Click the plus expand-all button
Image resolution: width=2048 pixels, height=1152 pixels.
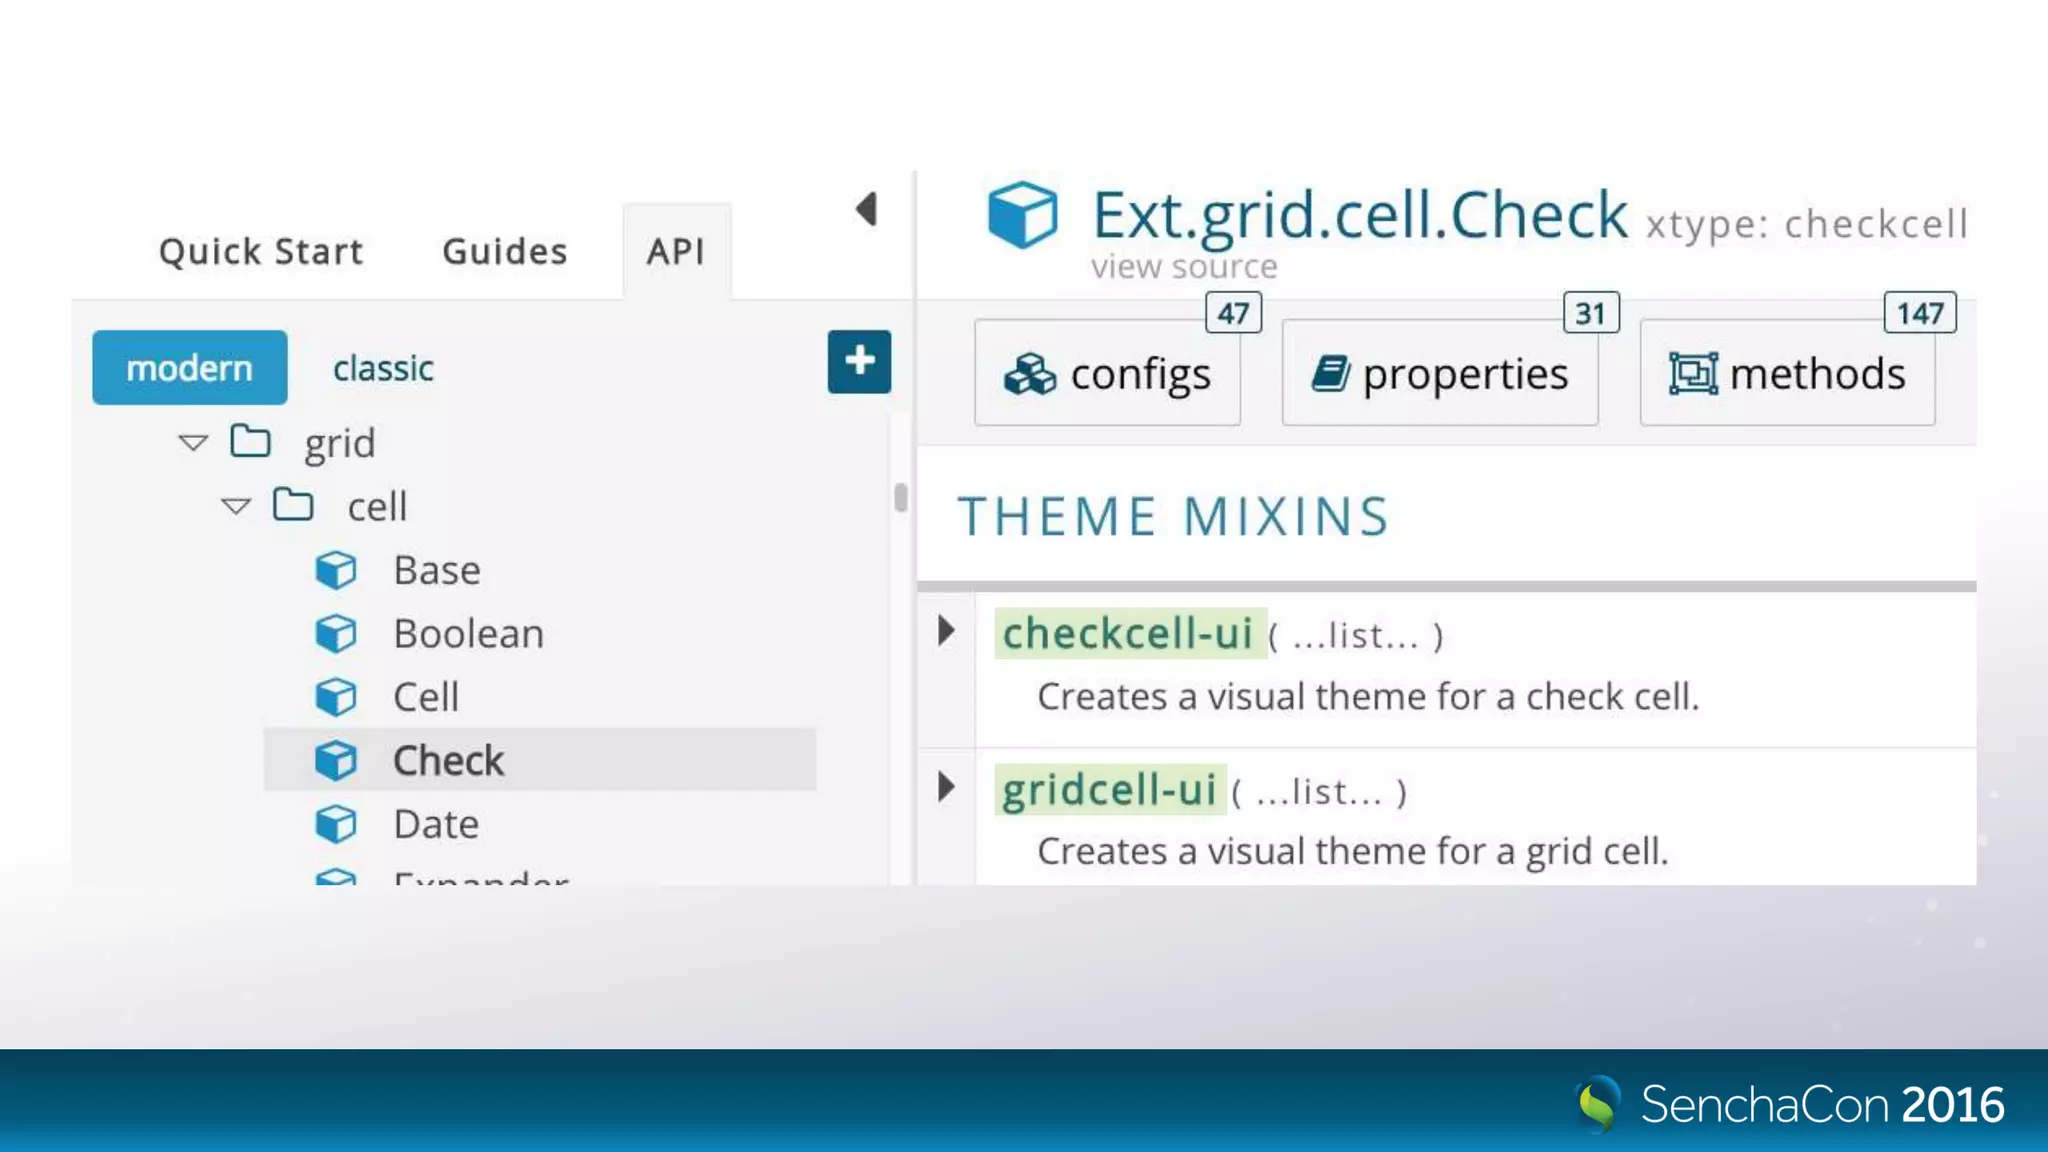tap(859, 361)
